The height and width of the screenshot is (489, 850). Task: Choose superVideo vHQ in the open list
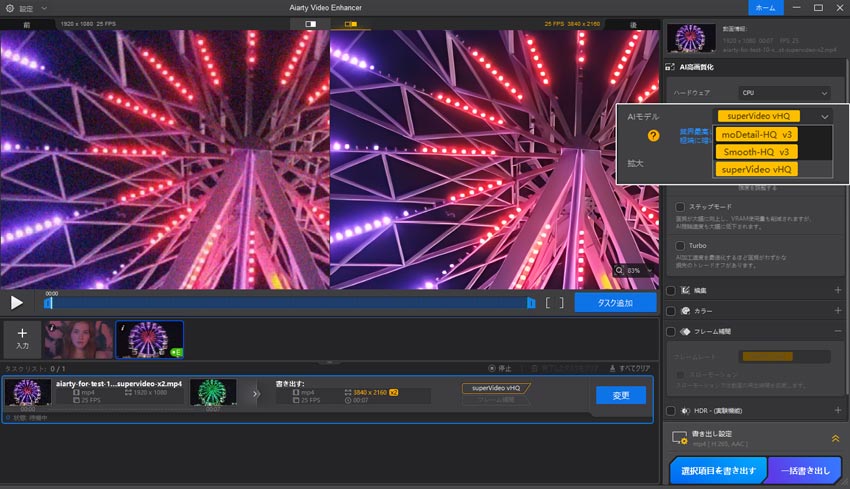[x=756, y=169]
